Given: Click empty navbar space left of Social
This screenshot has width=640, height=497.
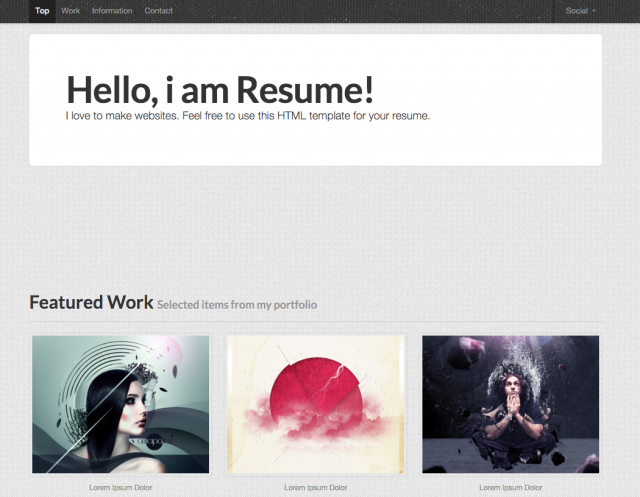Looking at the screenshot, I should 400,11.
